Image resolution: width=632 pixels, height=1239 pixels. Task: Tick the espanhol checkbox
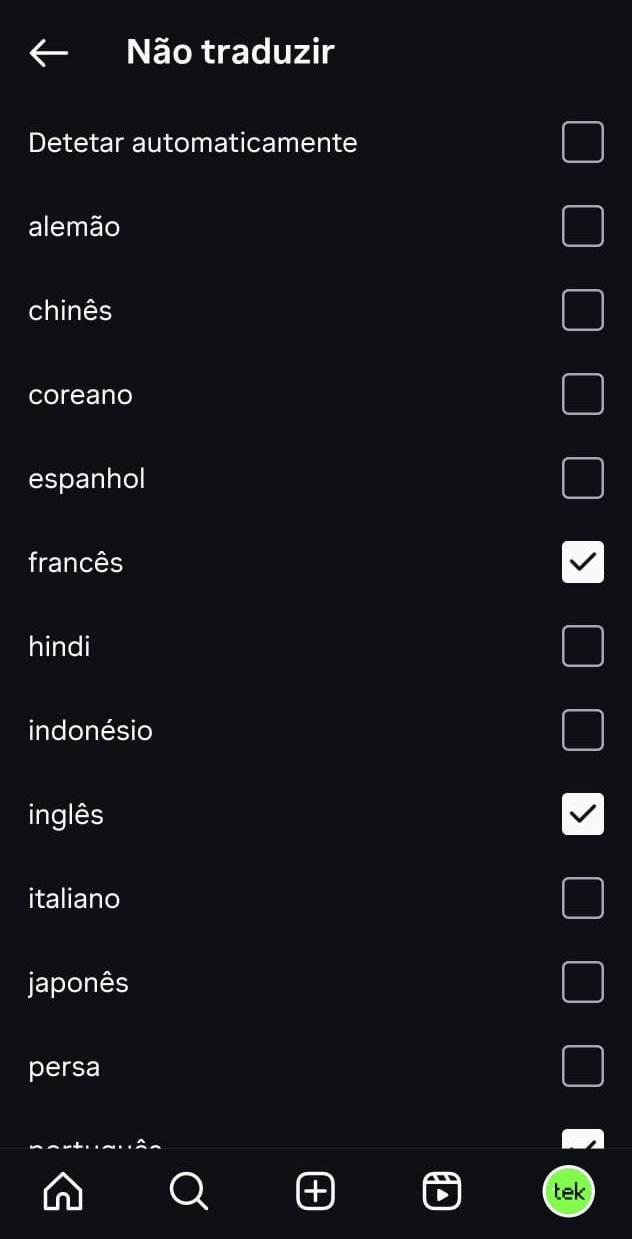point(582,478)
